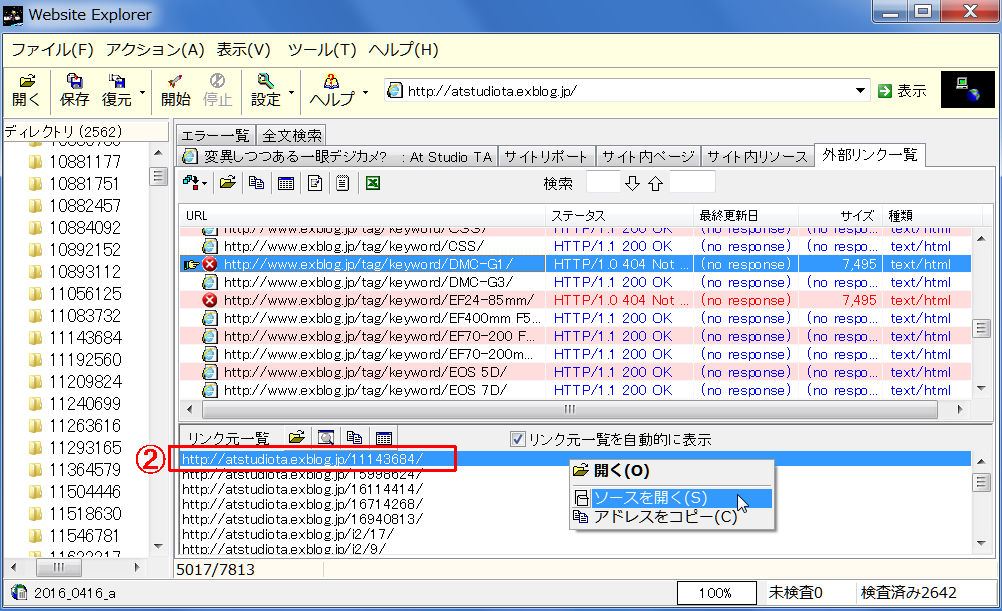Select link source atstudiota.exblog.jp/16114414/
This screenshot has height=611, width=1002.
302,489
